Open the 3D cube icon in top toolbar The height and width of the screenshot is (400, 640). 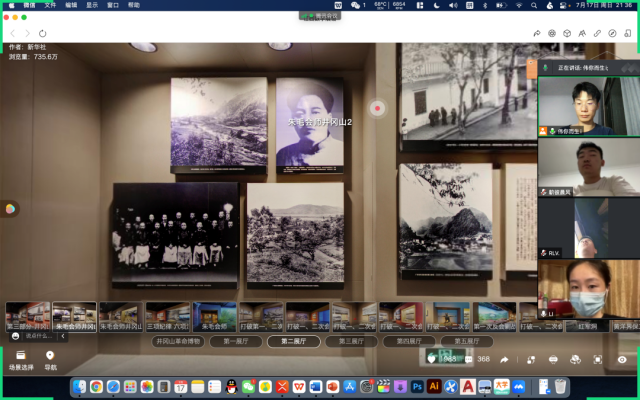coord(567,33)
